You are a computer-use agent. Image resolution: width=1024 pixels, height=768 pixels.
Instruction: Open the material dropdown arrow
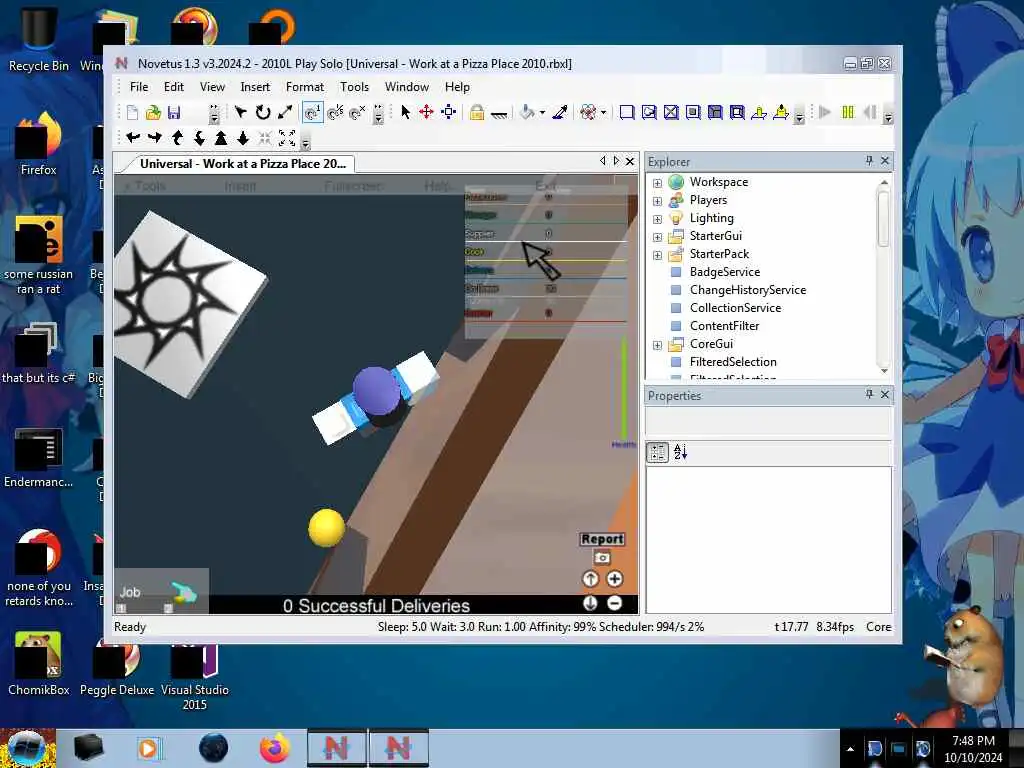603,112
